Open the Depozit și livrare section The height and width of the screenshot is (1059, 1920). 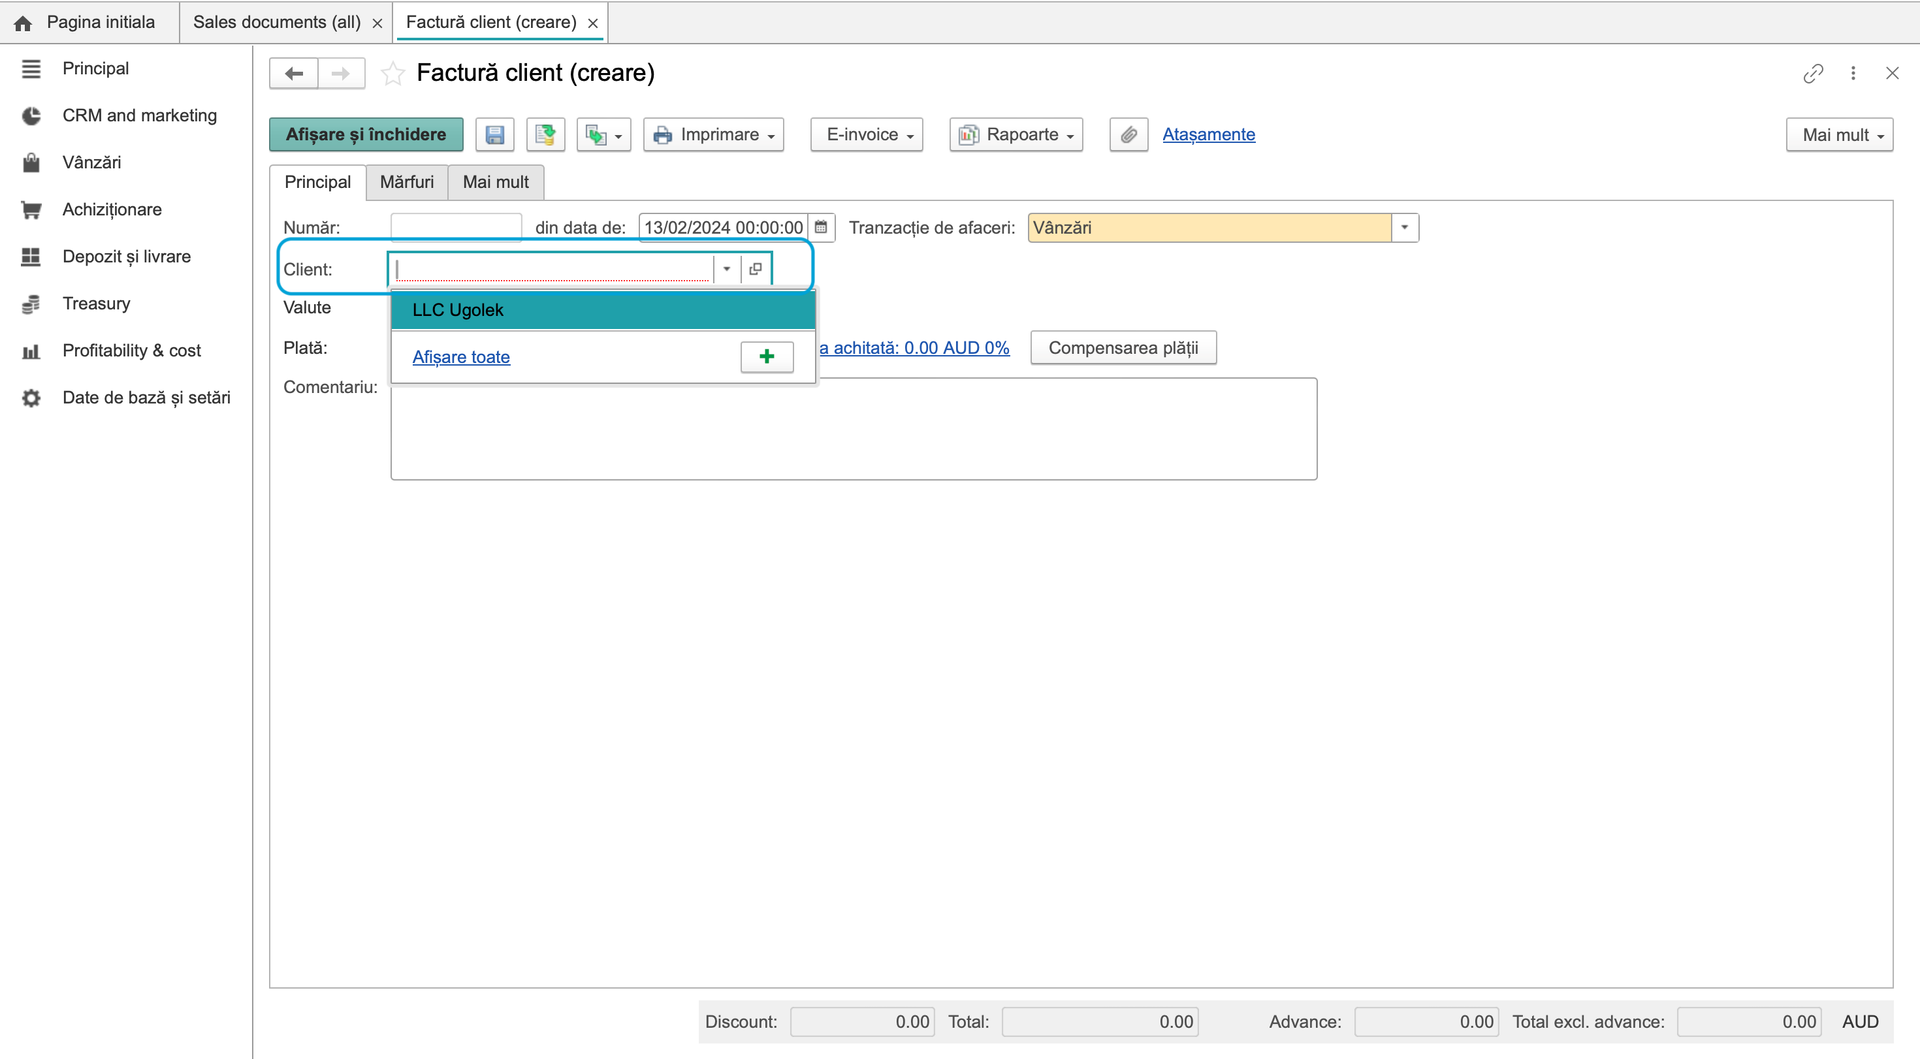(126, 257)
